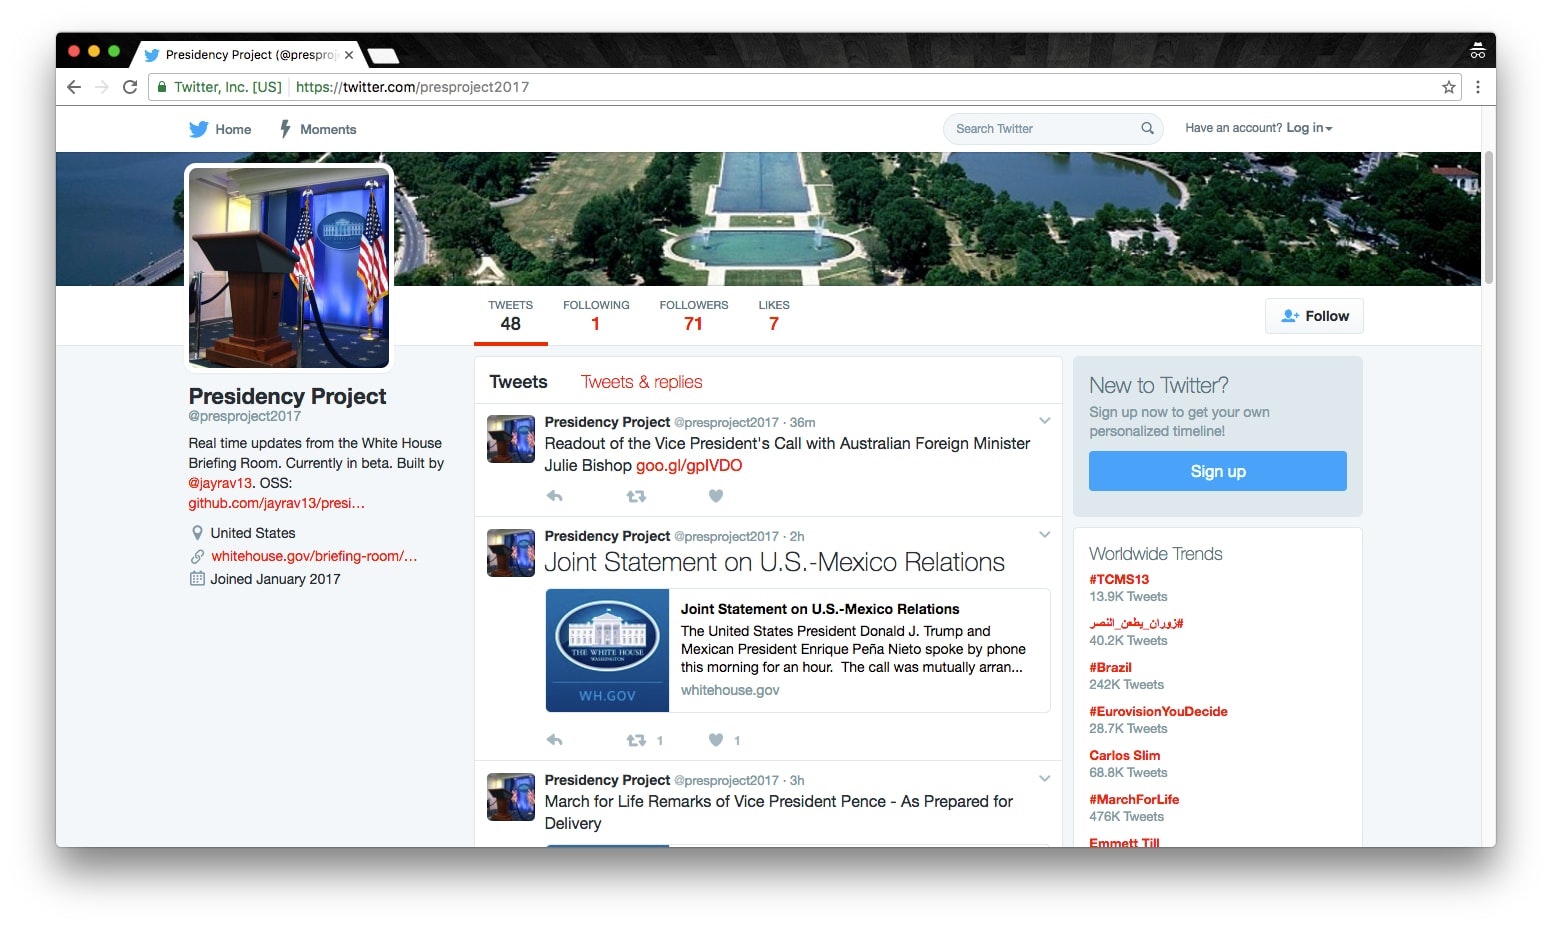The height and width of the screenshot is (927, 1552).
Task: Open the Followers count tab
Action: pyautogui.click(x=694, y=316)
